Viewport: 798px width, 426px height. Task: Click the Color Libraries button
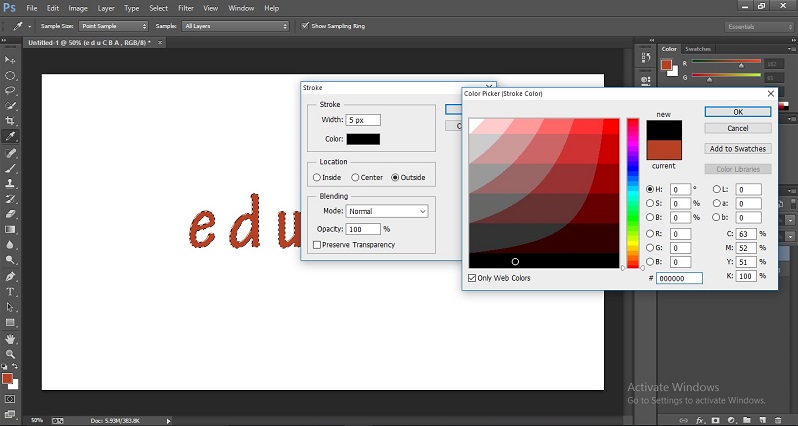pyautogui.click(x=738, y=169)
